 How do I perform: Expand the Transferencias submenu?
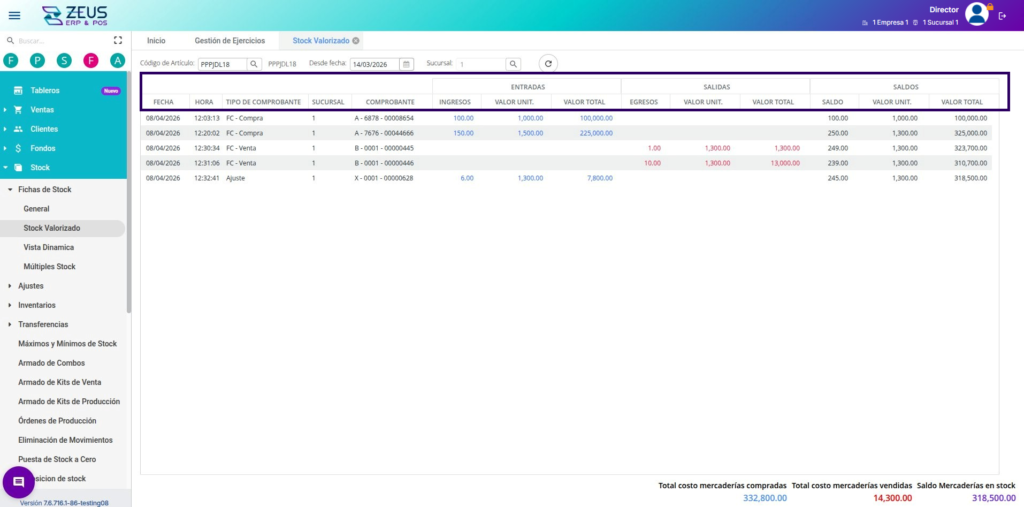[x=43, y=324]
